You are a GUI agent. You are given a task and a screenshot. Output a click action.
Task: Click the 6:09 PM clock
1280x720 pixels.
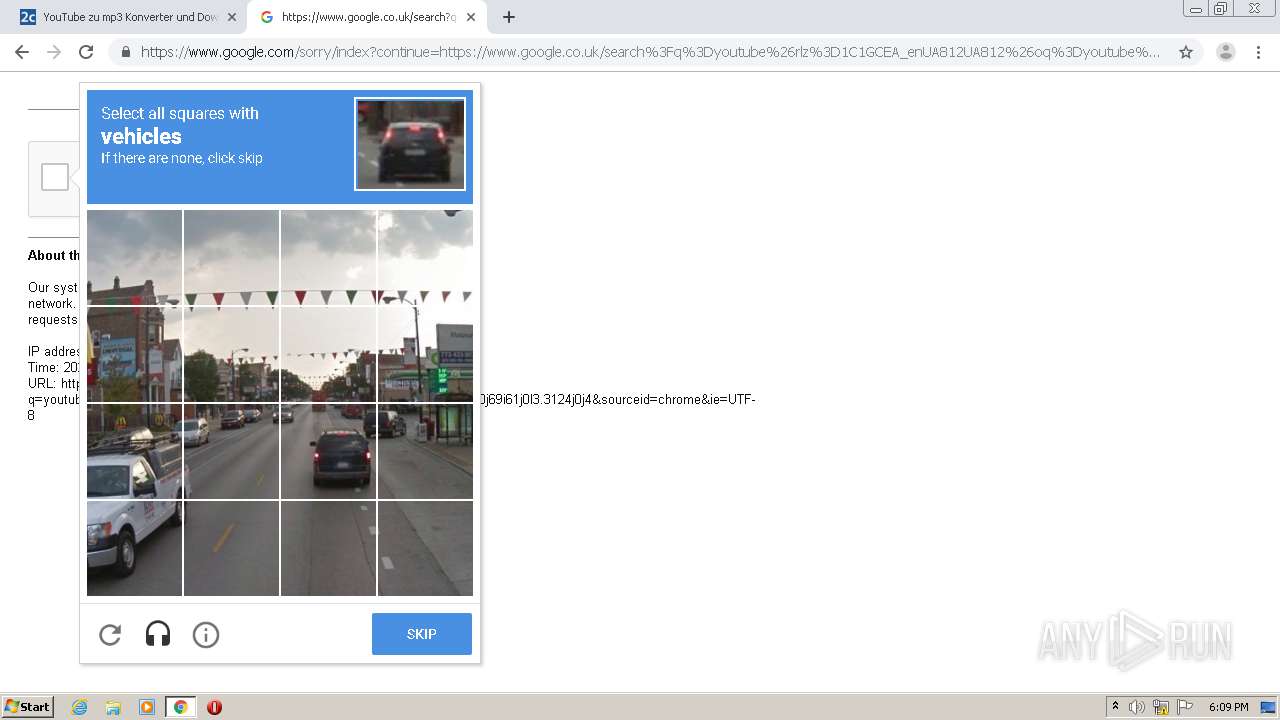click(x=1228, y=707)
